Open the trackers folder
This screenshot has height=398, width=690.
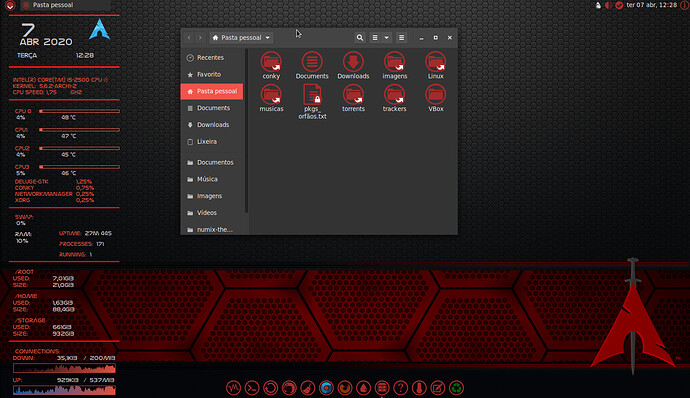pyautogui.click(x=394, y=98)
